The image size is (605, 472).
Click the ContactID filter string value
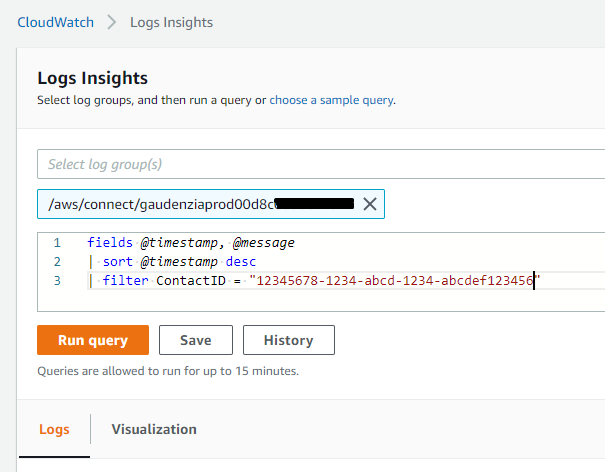click(395, 280)
